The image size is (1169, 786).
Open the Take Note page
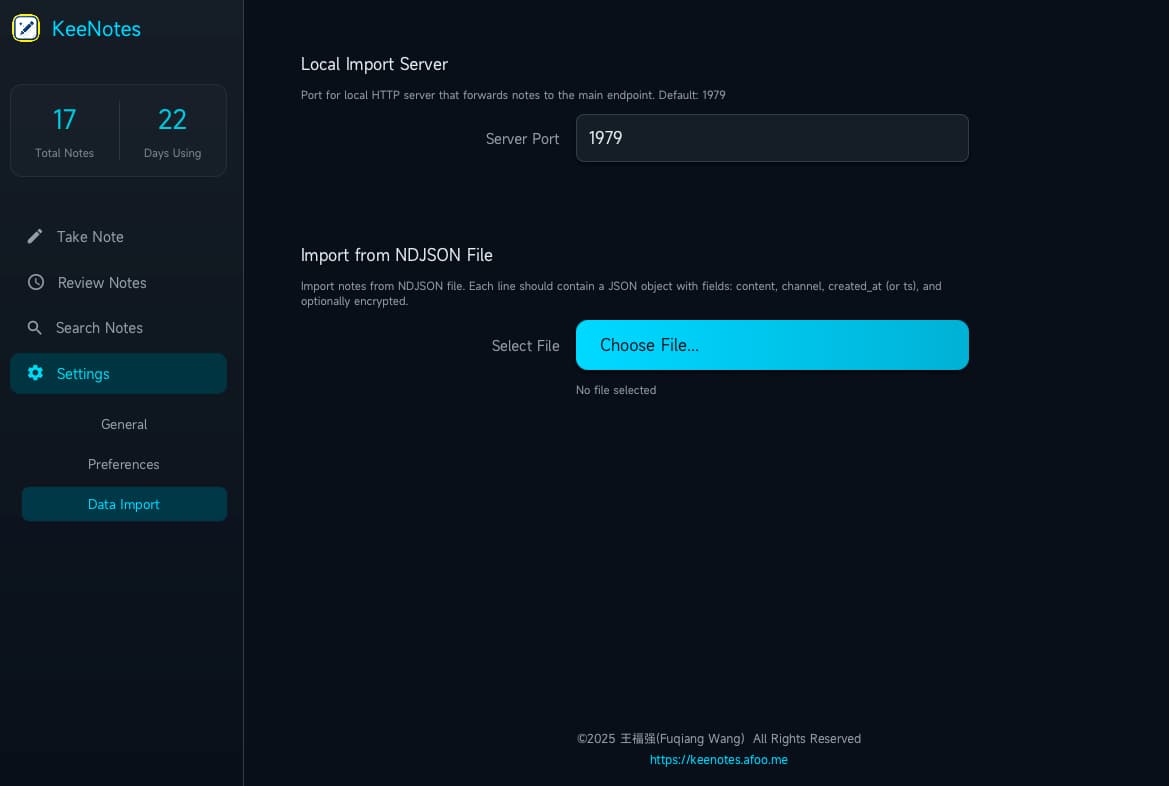click(x=90, y=237)
